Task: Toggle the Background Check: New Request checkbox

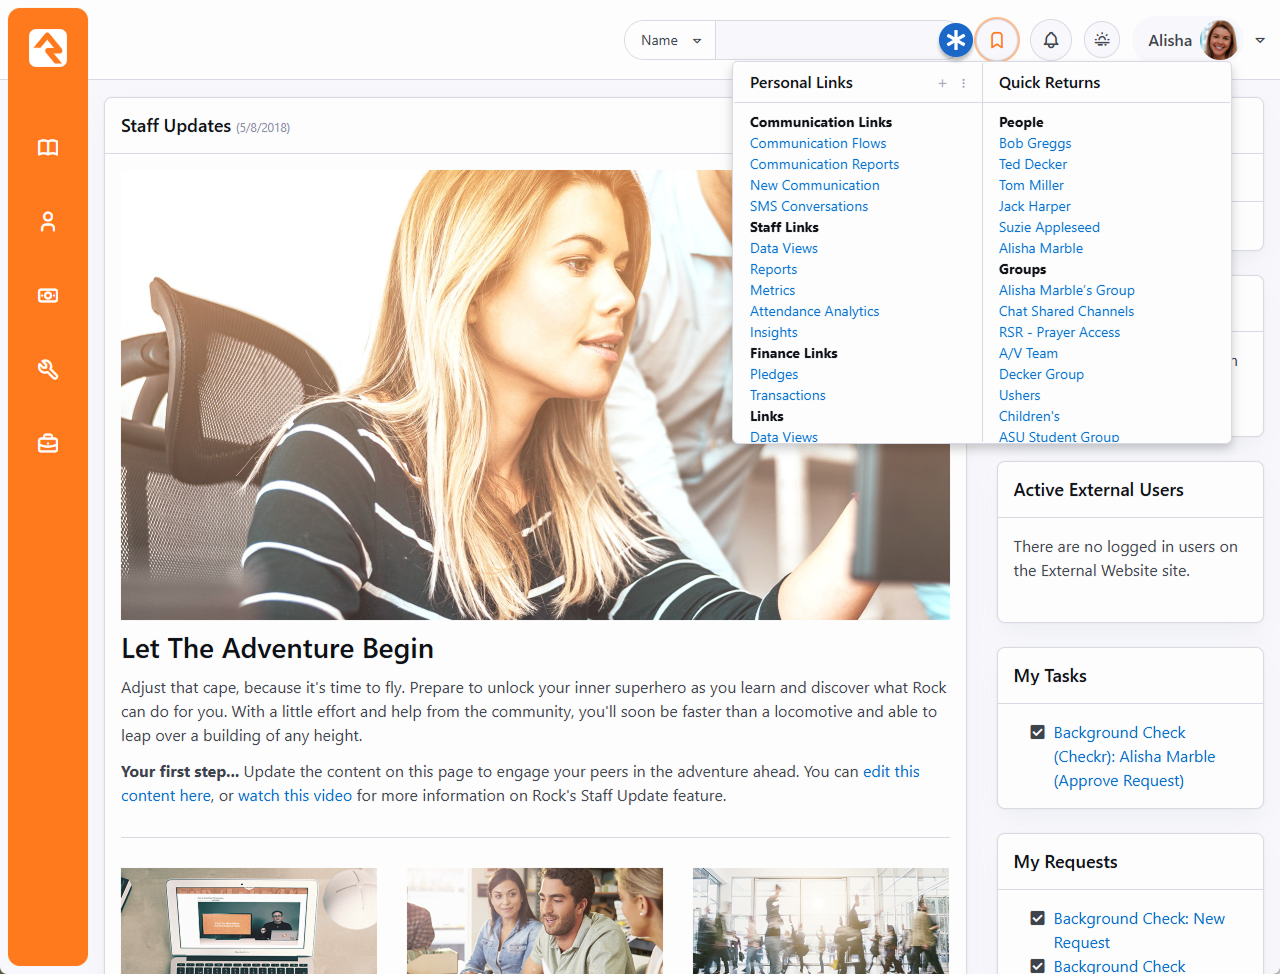Action: point(1037,918)
